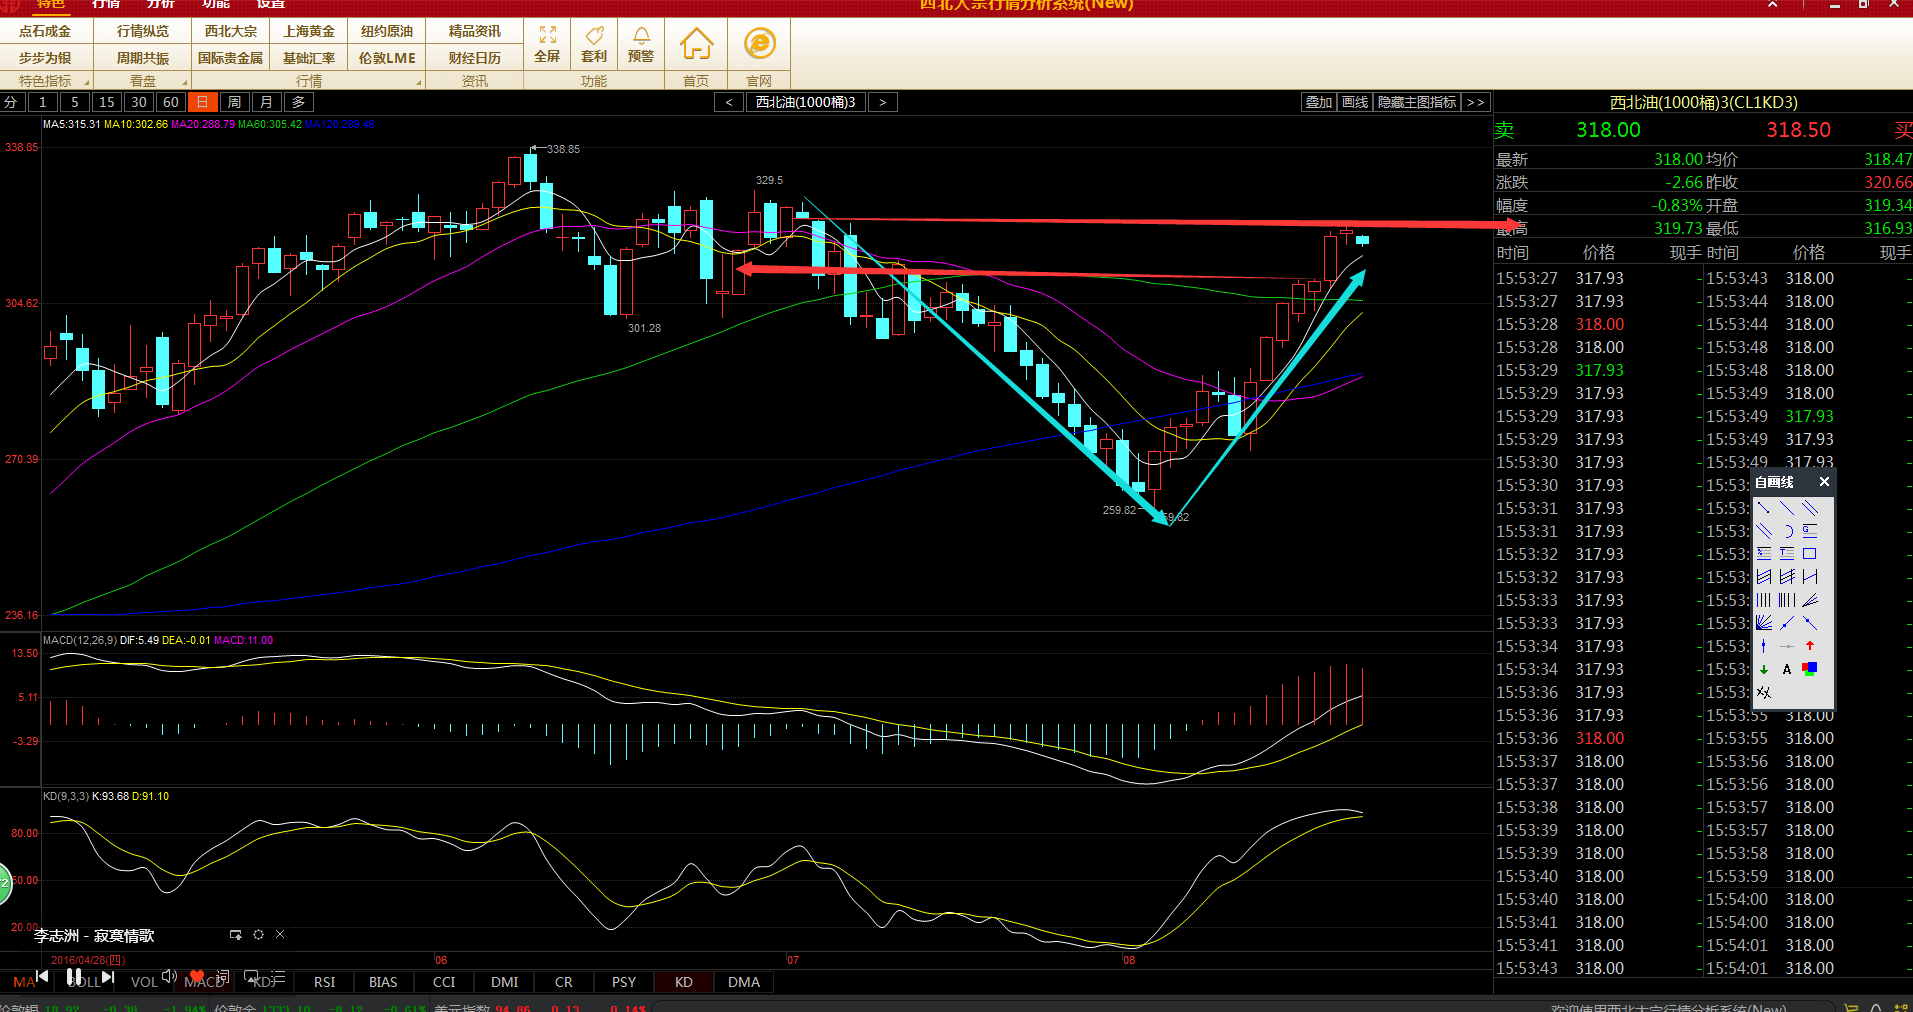Screen dimensions: 1913x1012
Task: Switch chart to weekly 周 period
Action: click(x=234, y=102)
